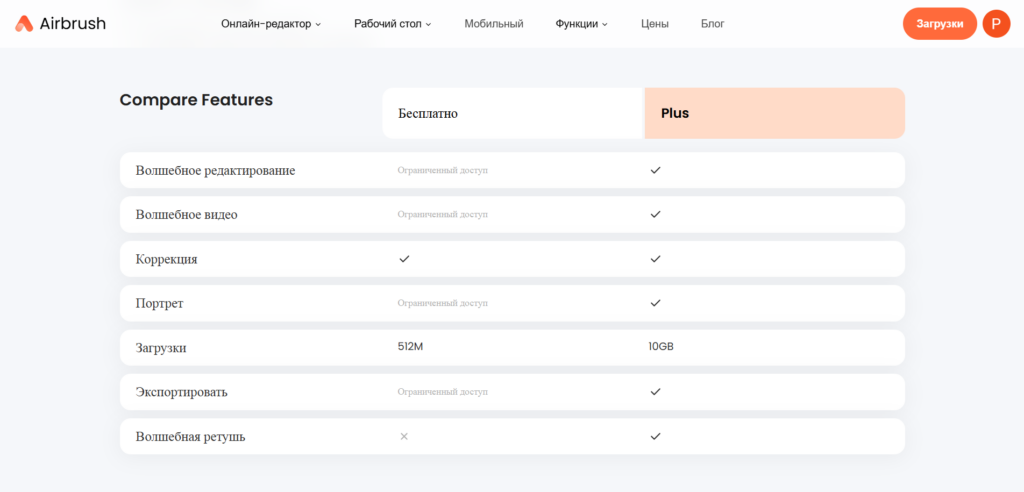
Task: Click the Compare Features heading
Action: [x=196, y=100]
